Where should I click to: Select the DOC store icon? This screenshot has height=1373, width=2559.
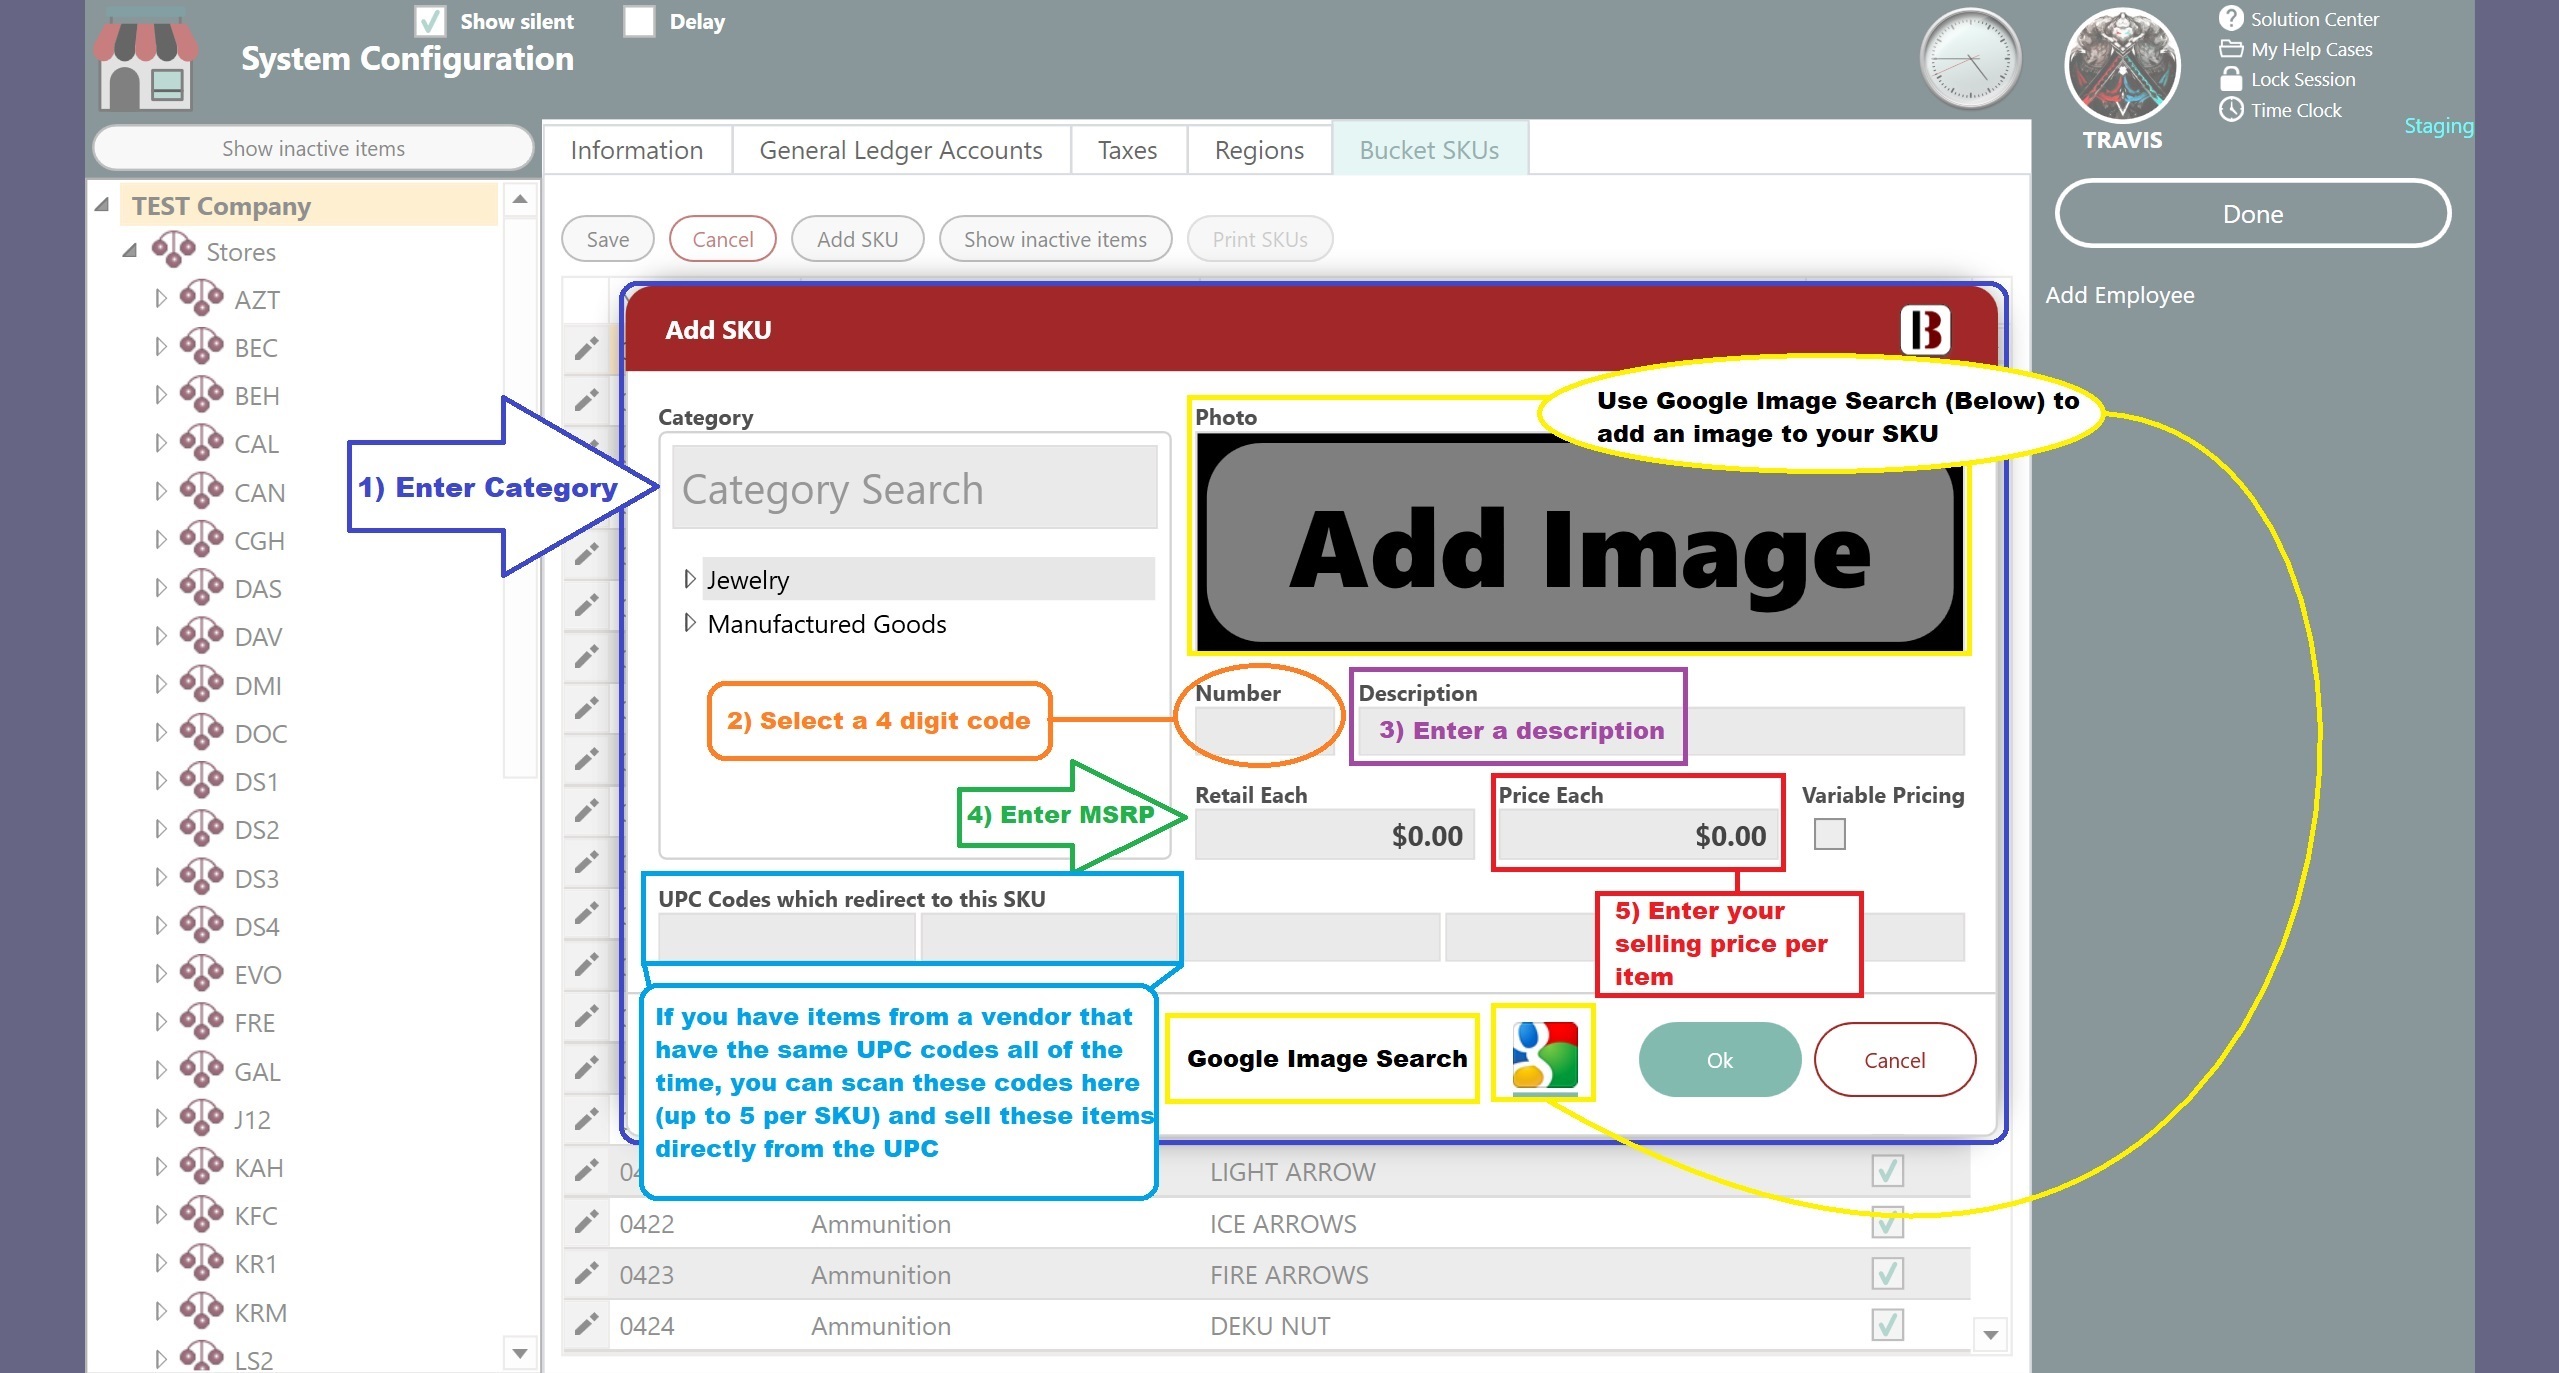[x=201, y=732]
